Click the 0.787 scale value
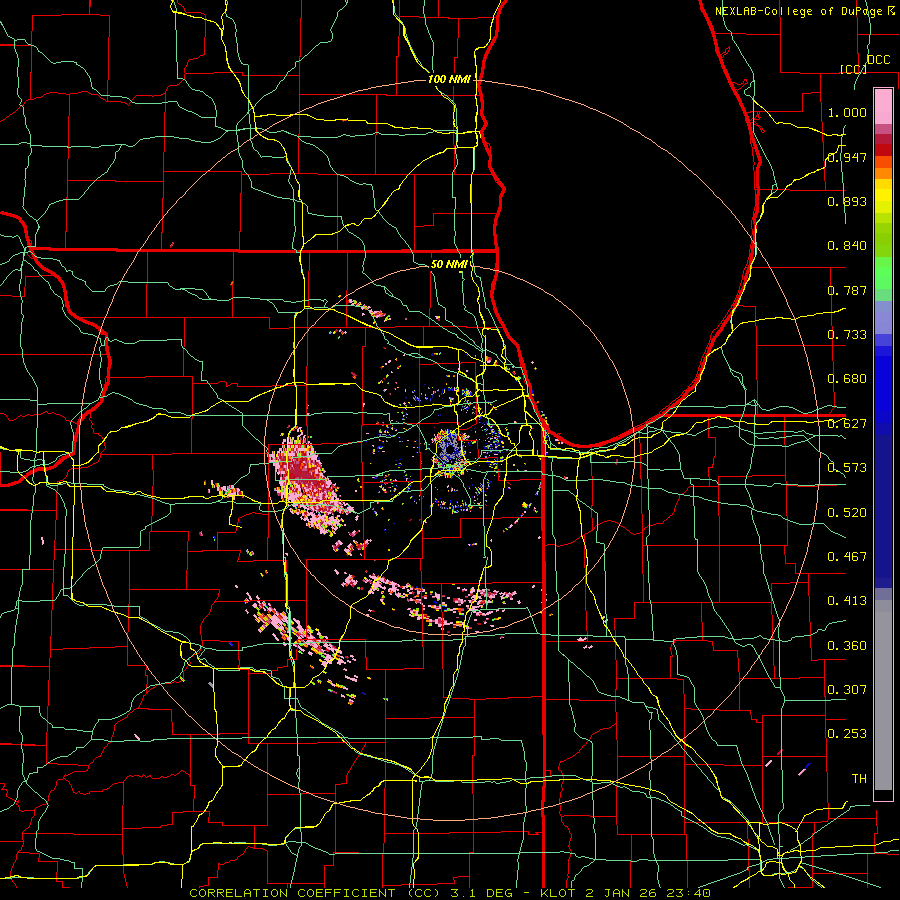This screenshot has width=900, height=900. (847, 290)
